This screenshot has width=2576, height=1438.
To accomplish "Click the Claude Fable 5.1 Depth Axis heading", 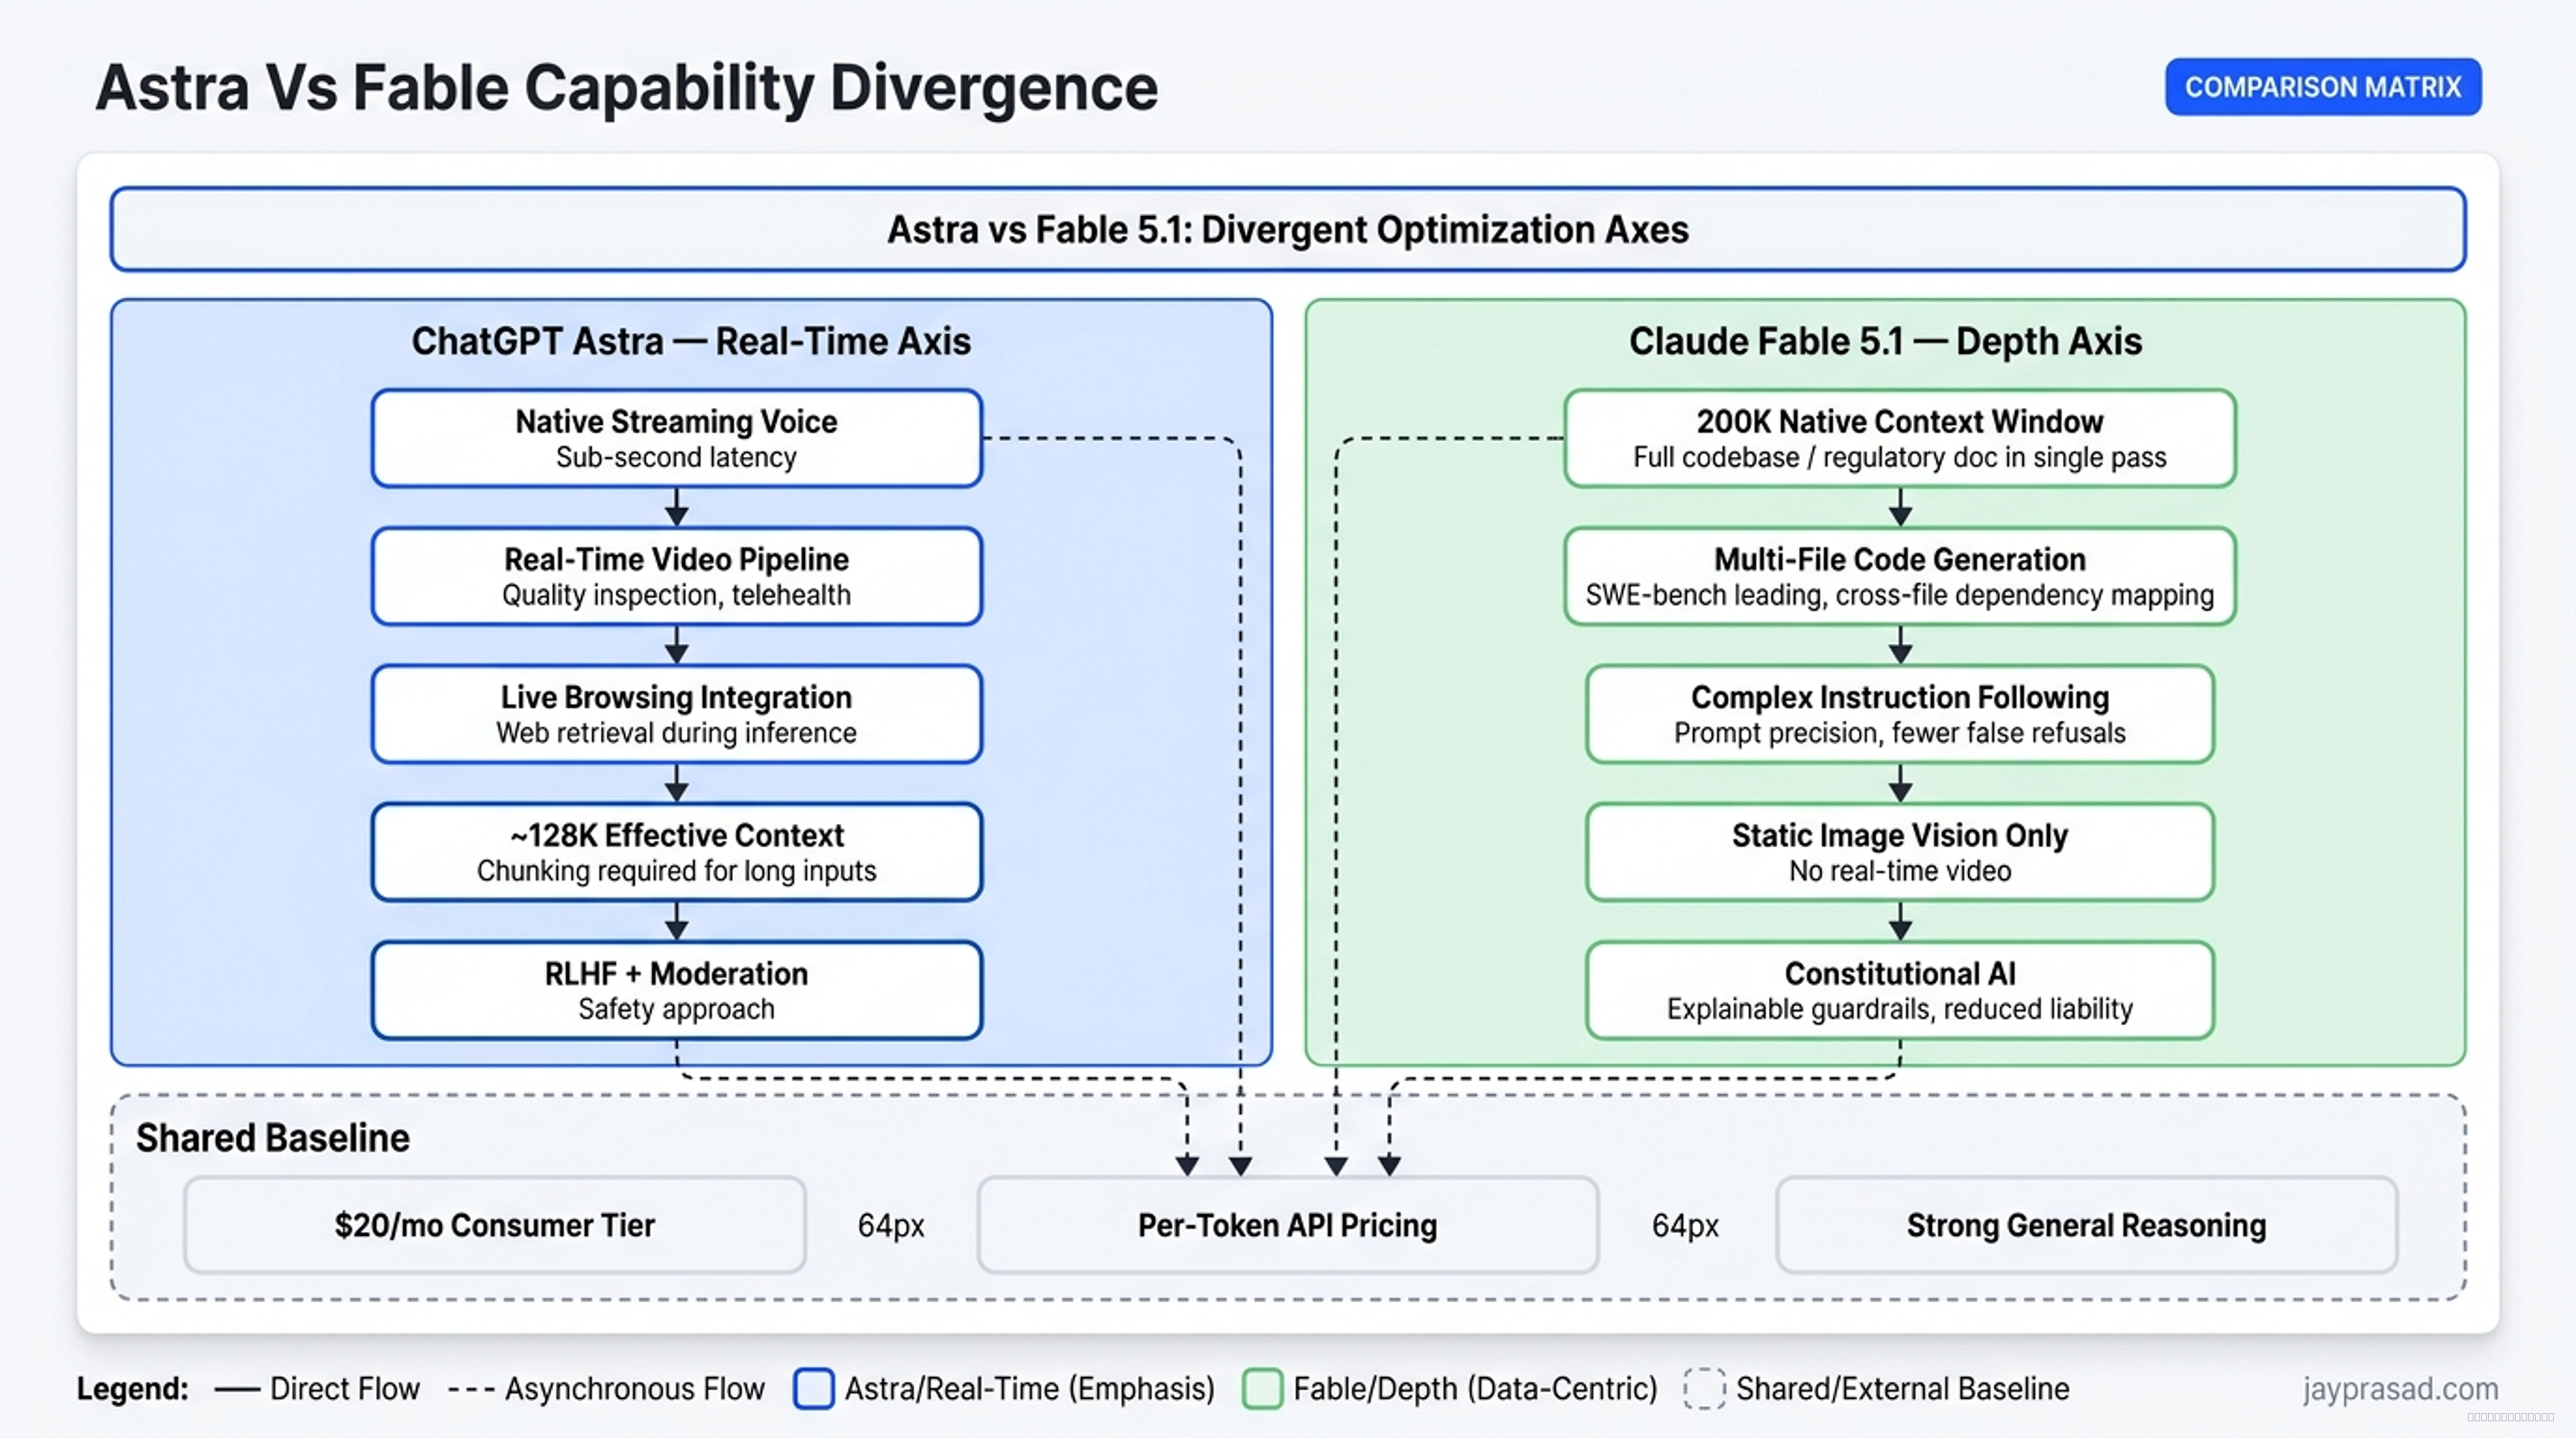I will (x=1885, y=342).
